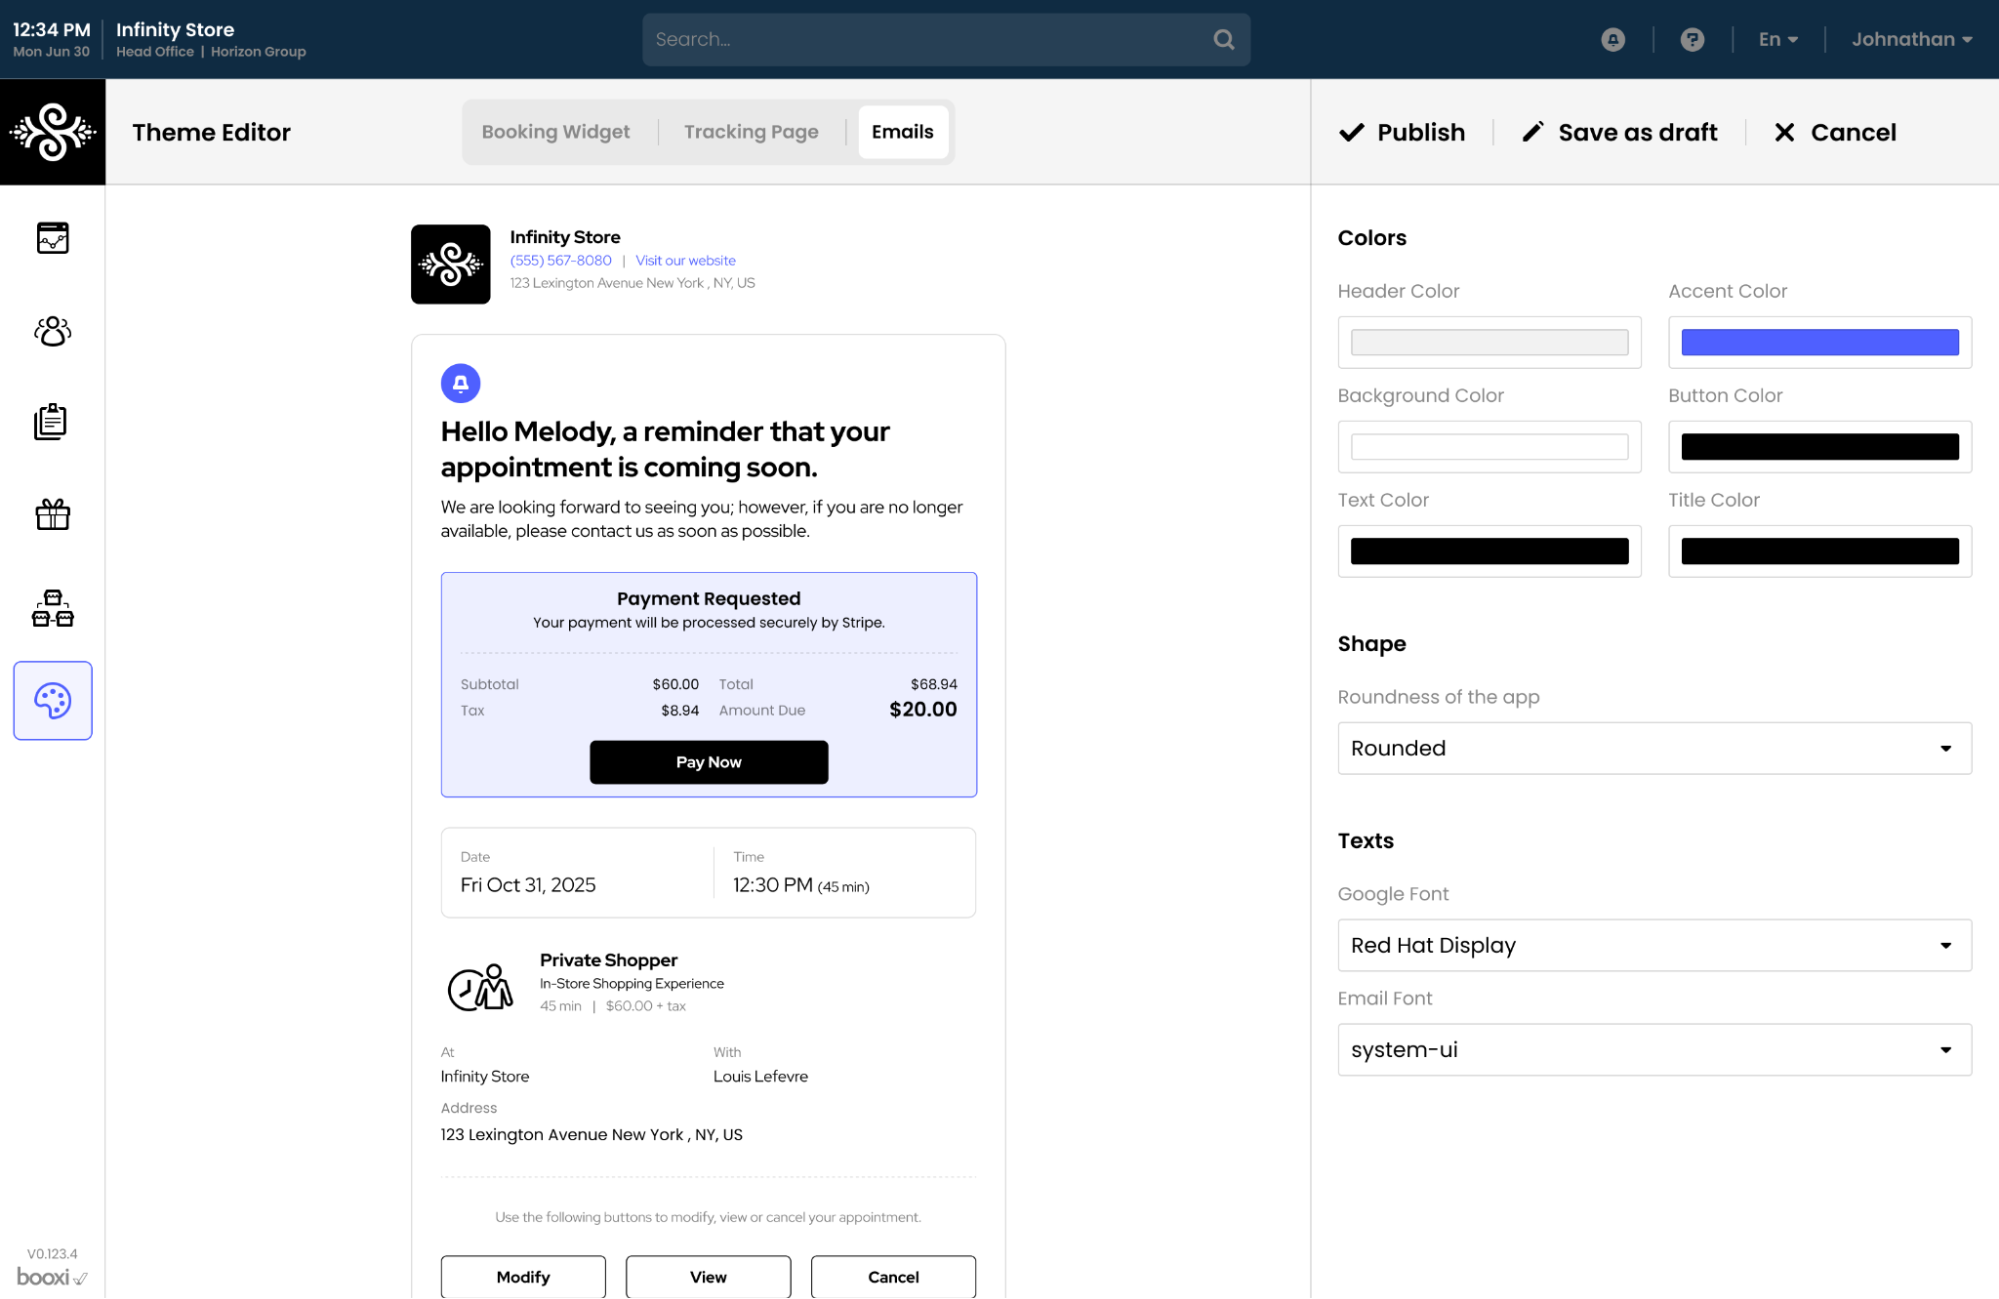
Task: Switch to the Booking Widget tab
Action: (x=555, y=132)
